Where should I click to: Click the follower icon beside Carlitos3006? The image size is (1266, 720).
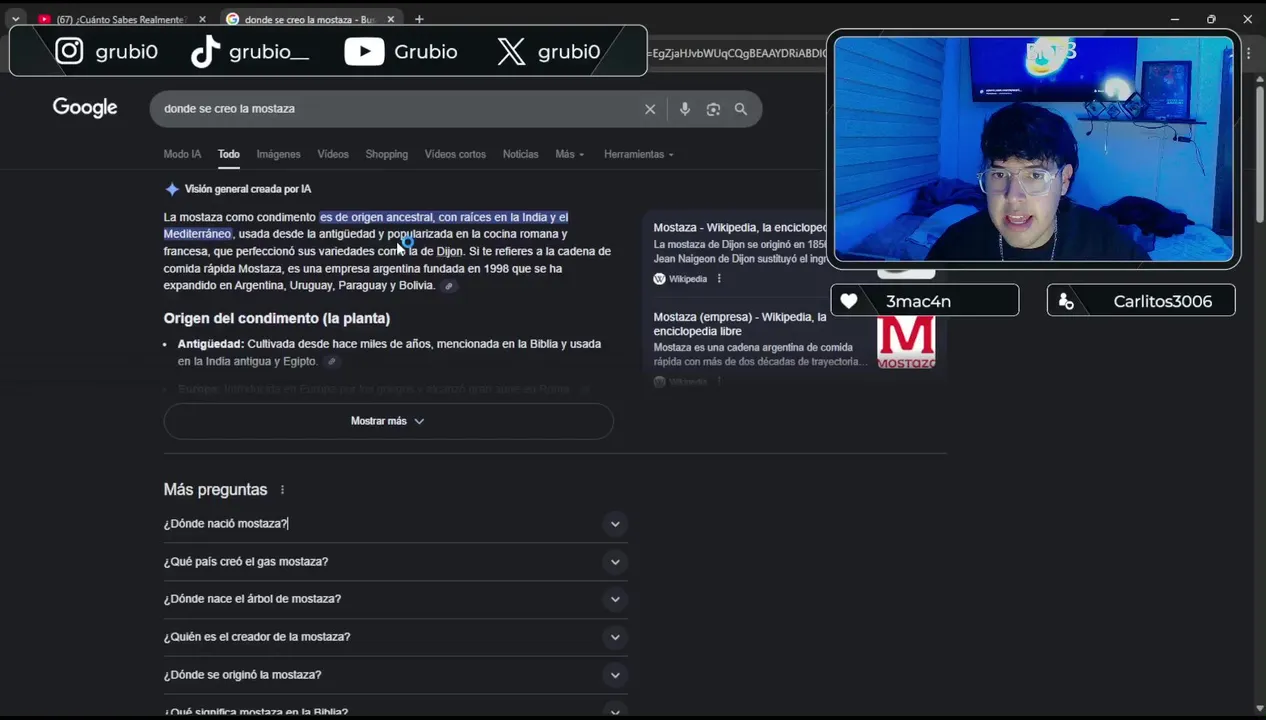(x=1066, y=301)
